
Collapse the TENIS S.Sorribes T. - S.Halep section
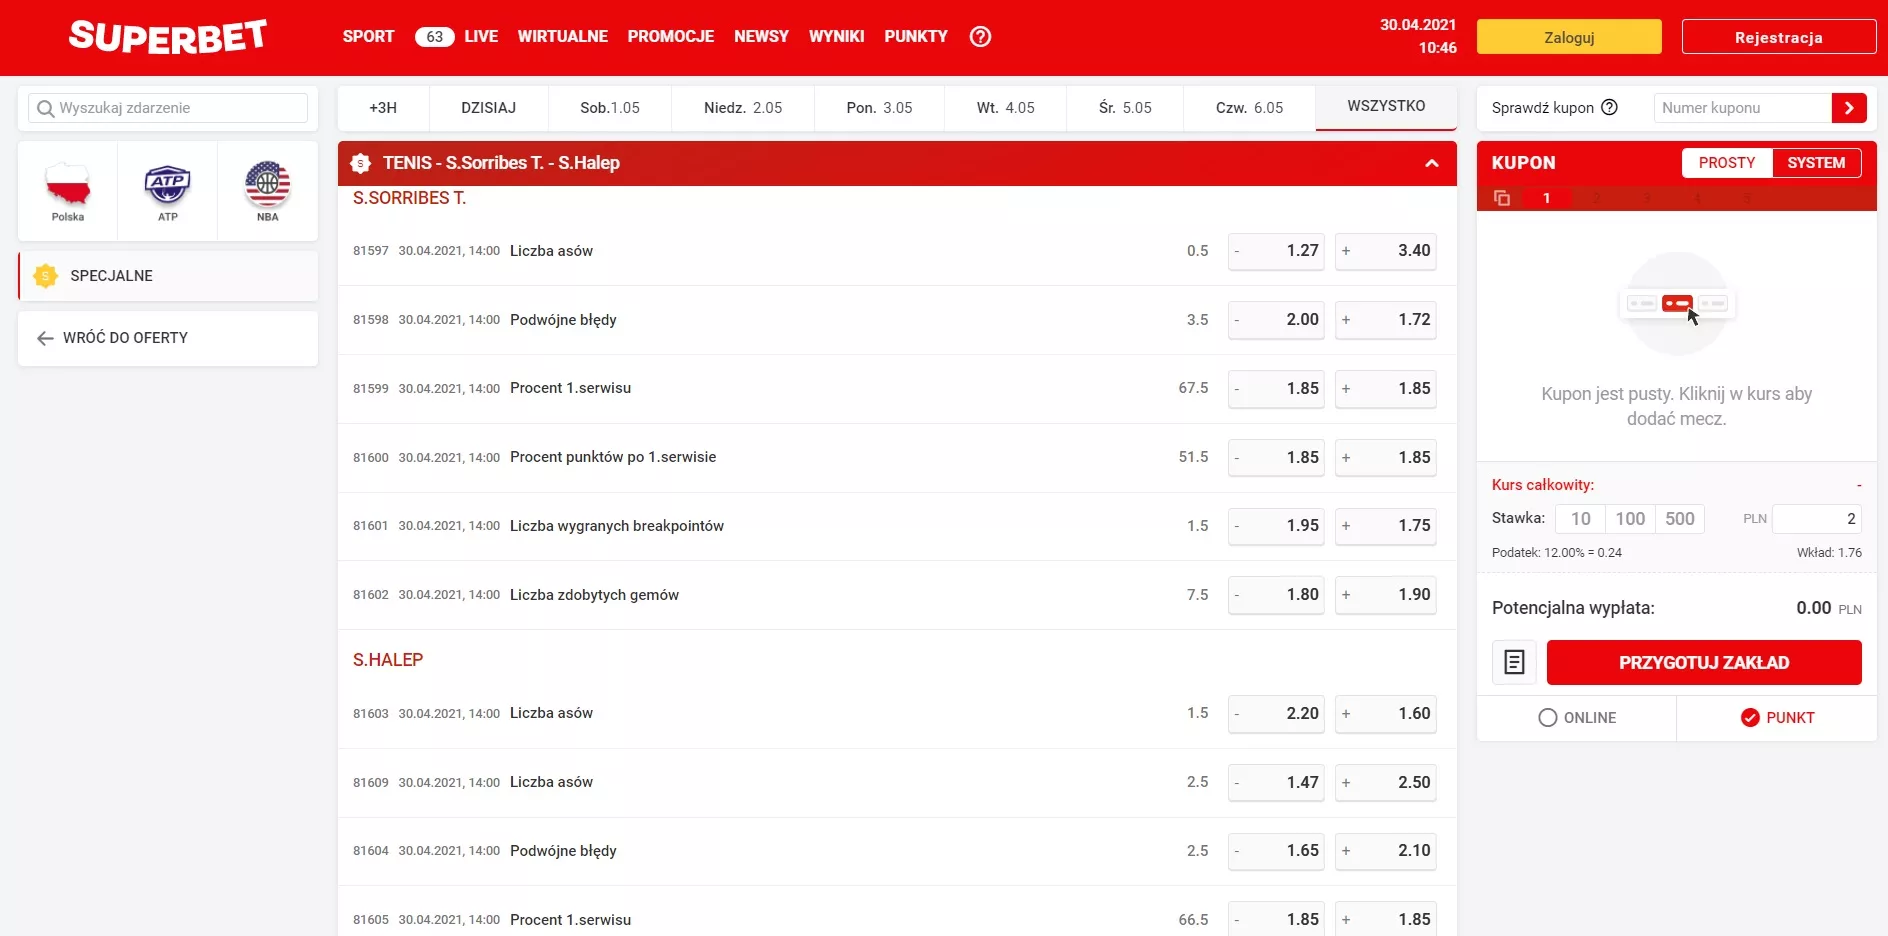point(1432,163)
